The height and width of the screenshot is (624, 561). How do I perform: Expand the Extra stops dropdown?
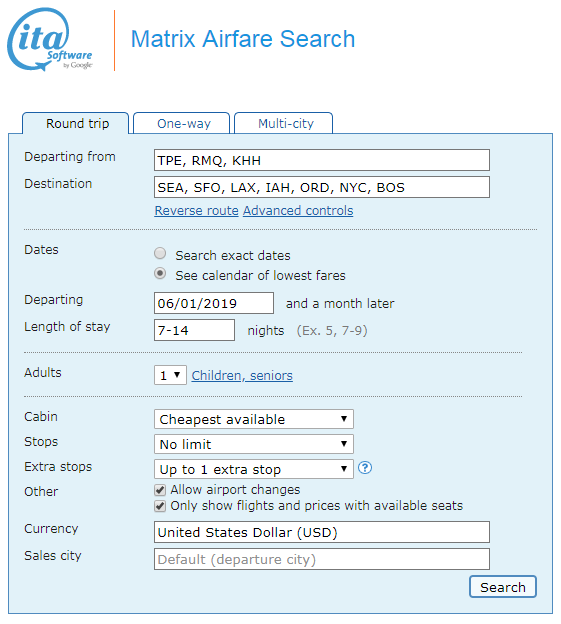[x=254, y=469]
